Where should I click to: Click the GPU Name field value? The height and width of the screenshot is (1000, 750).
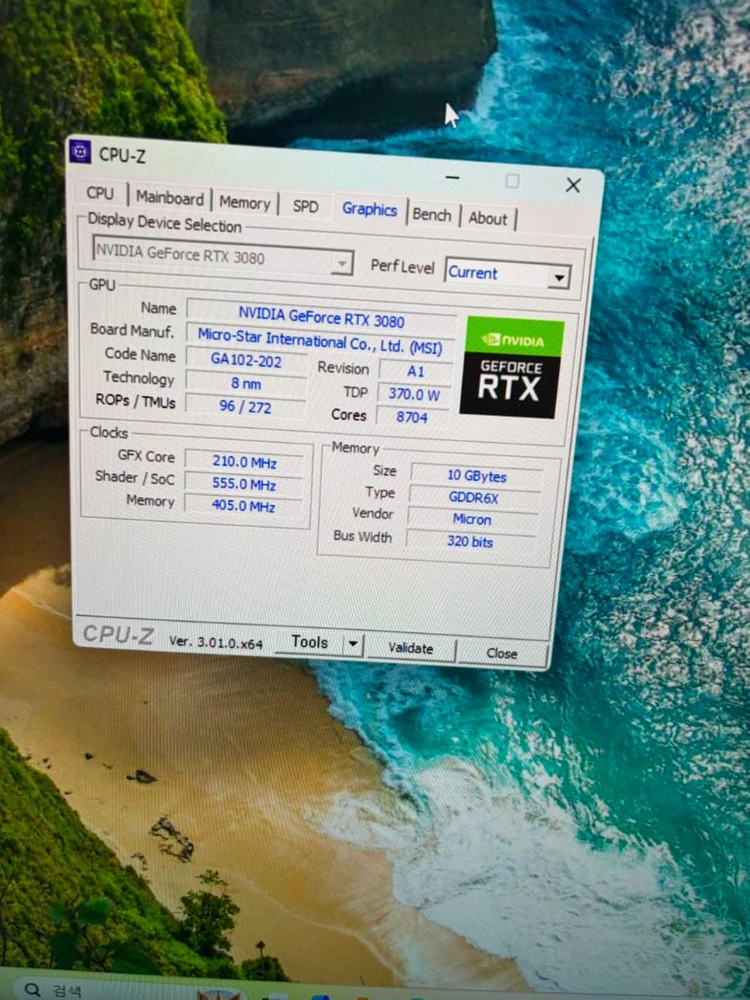[x=321, y=316]
